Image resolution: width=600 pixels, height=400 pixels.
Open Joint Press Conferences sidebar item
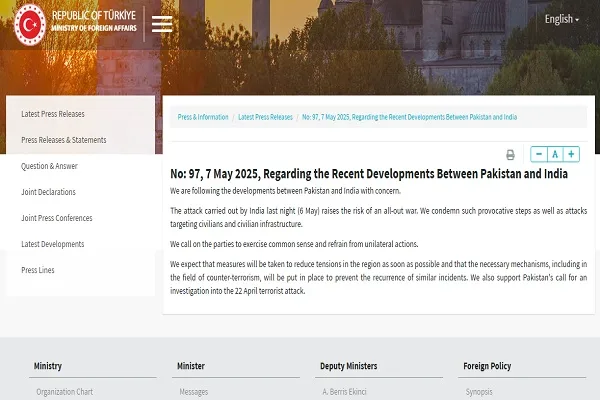[57, 218]
